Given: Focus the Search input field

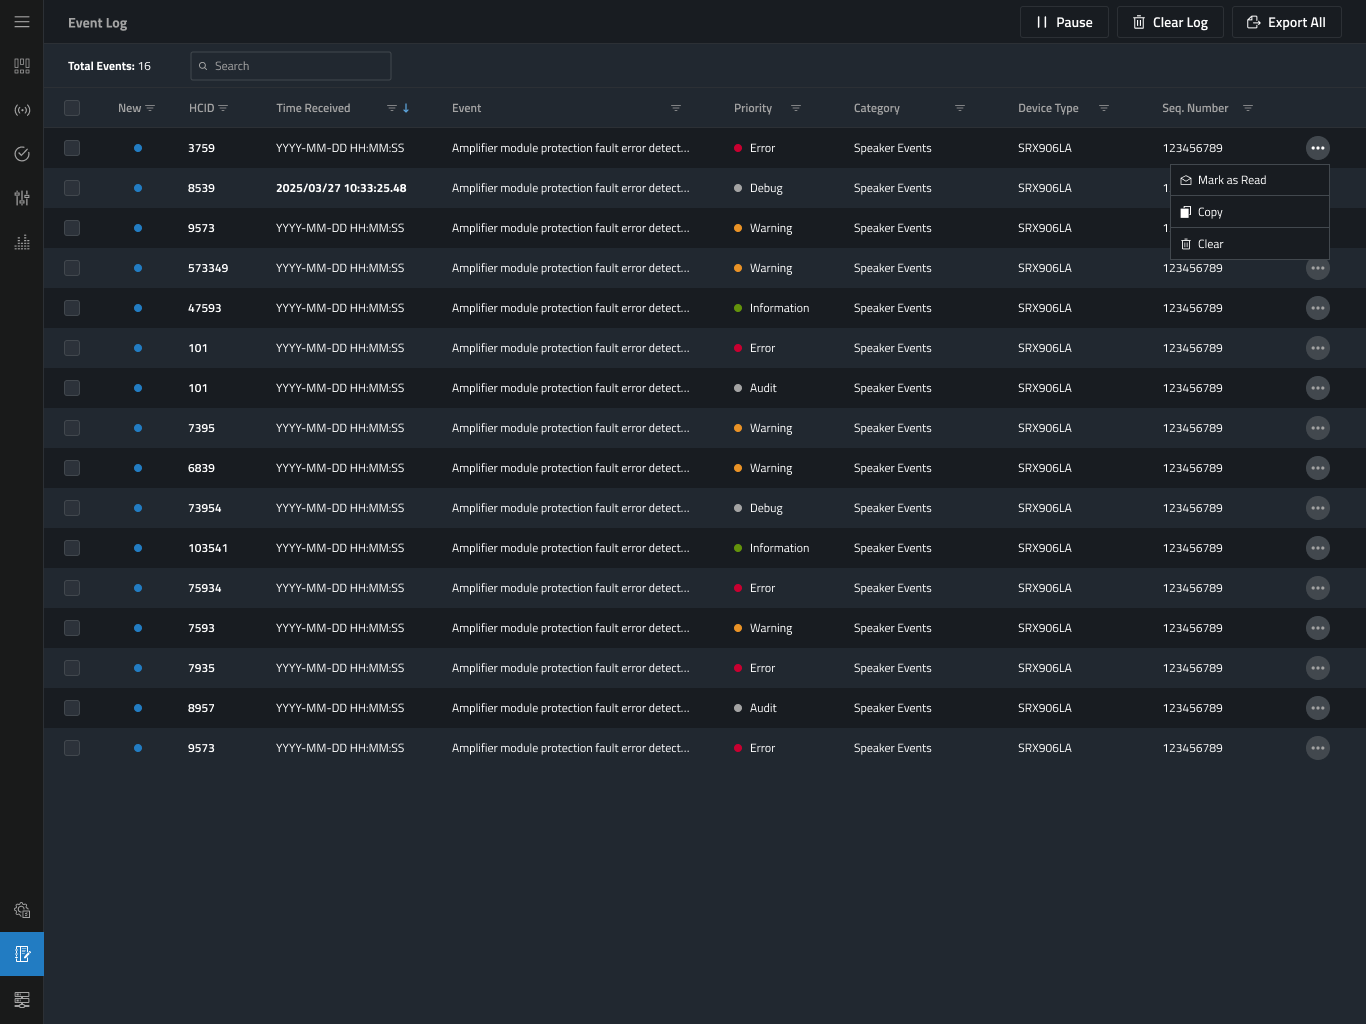Looking at the screenshot, I should pos(291,66).
